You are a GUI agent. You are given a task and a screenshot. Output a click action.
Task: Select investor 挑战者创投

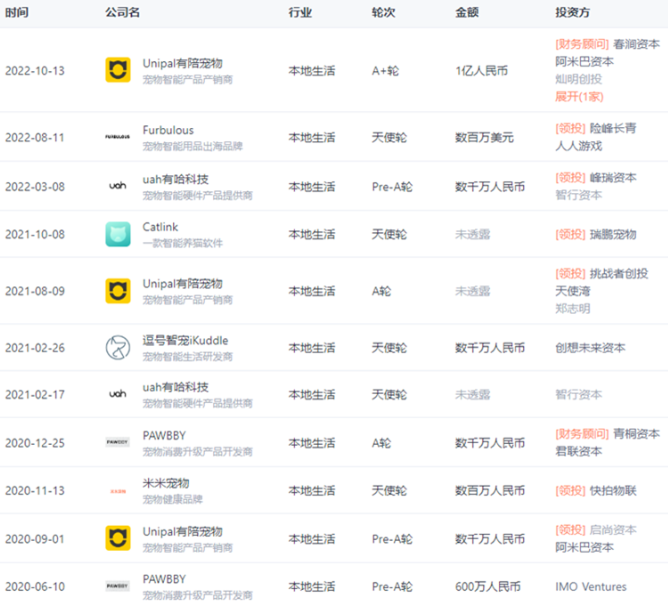(x=619, y=274)
